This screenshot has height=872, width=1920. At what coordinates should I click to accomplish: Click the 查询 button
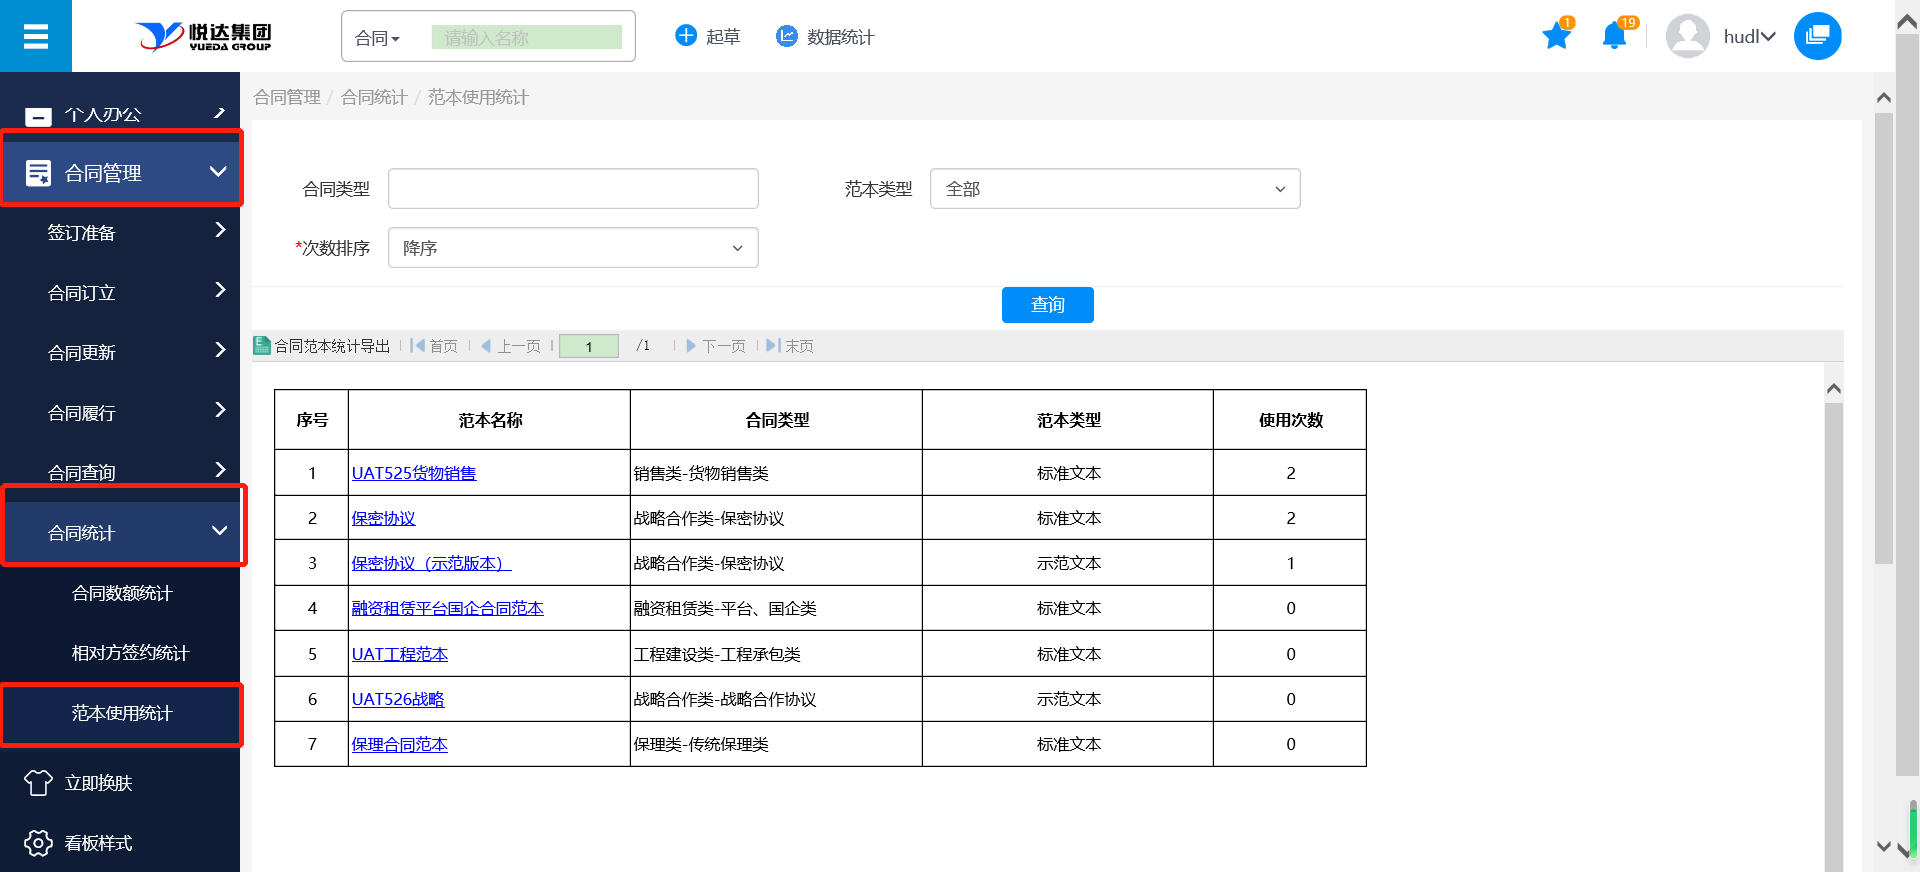point(1047,305)
